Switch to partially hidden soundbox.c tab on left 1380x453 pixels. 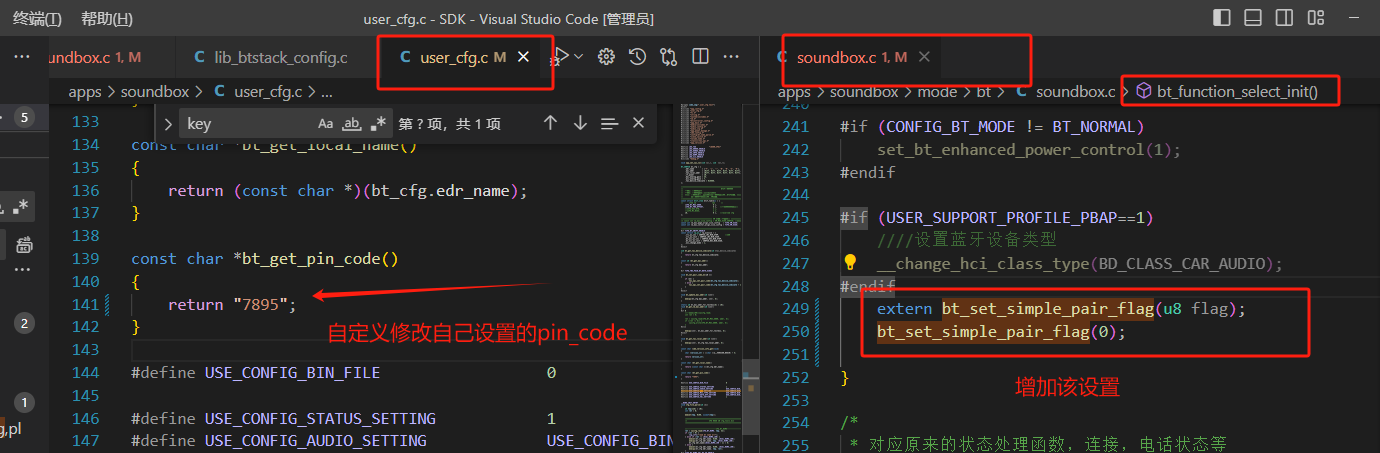[95, 57]
